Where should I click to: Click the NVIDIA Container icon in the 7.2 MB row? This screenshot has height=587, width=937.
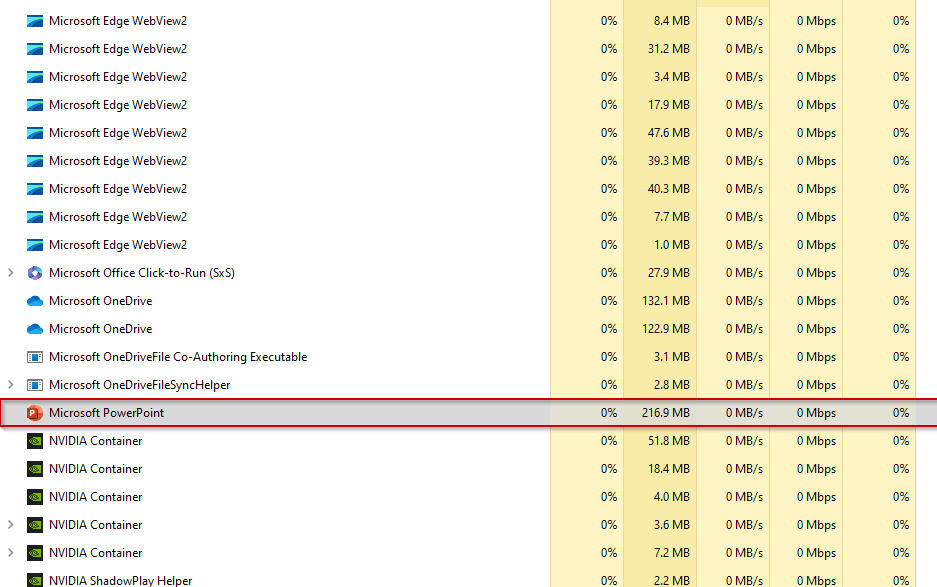pyautogui.click(x=35, y=553)
